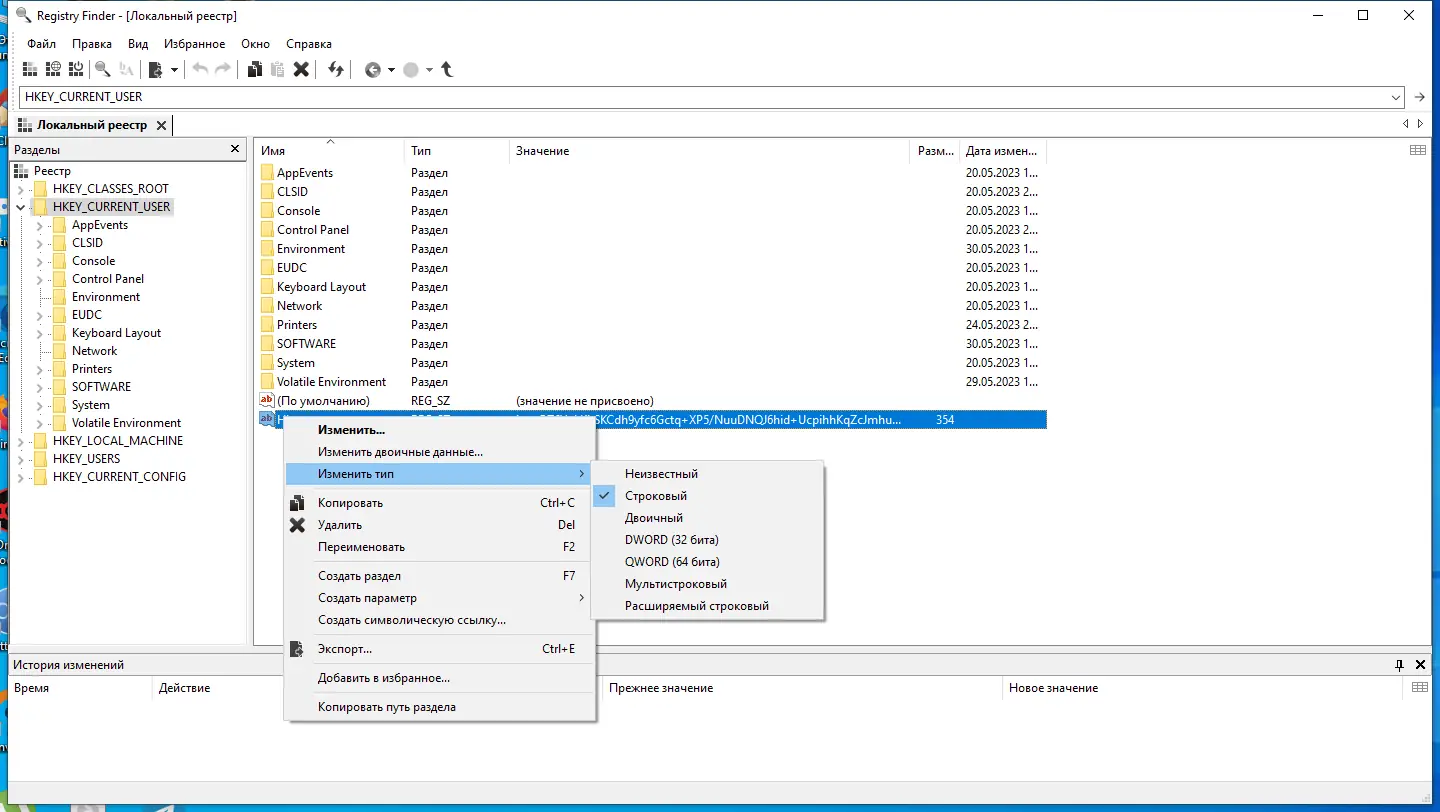This screenshot has width=1440, height=812.
Task: Select HKEY_CURRENT_CONFIG in the tree
Action: click(119, 477)
